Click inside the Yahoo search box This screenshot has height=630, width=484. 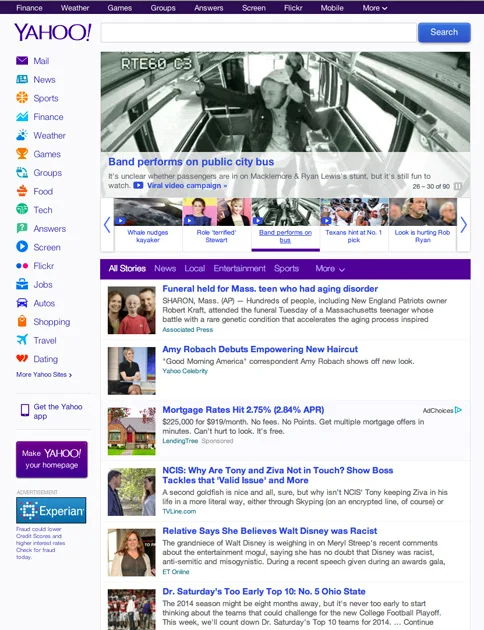258,33
